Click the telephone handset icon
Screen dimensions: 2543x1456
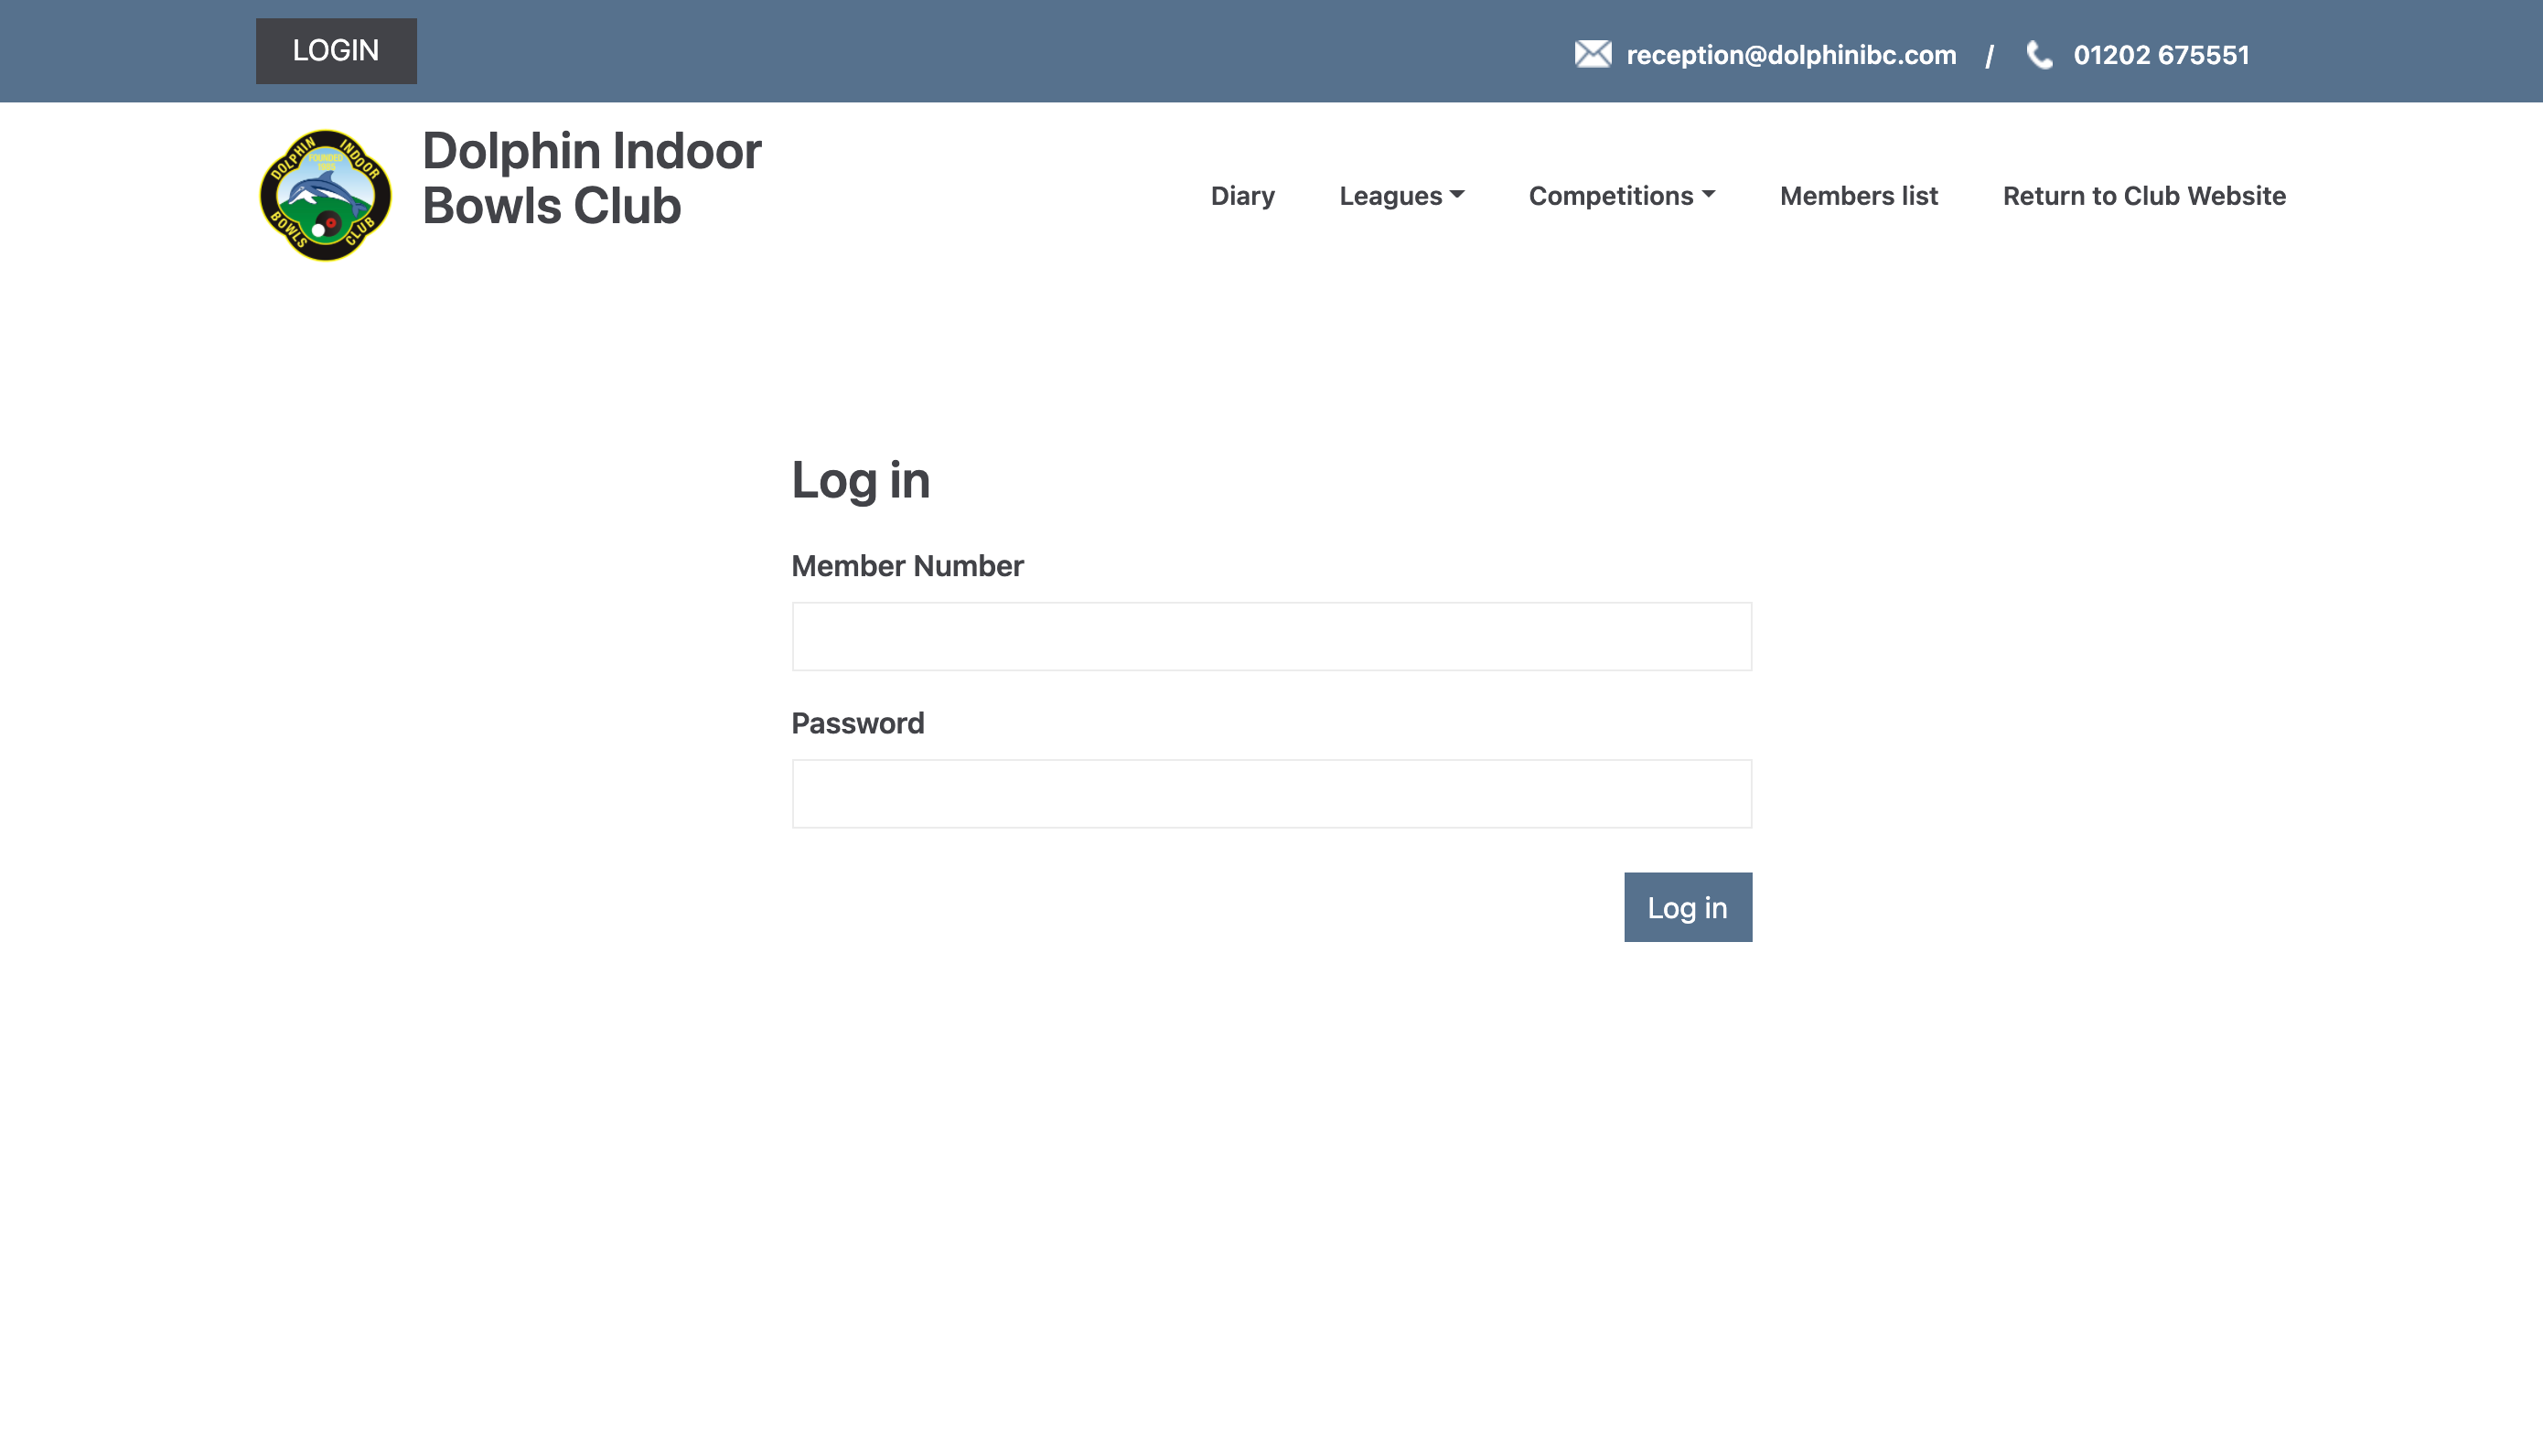2039,55
